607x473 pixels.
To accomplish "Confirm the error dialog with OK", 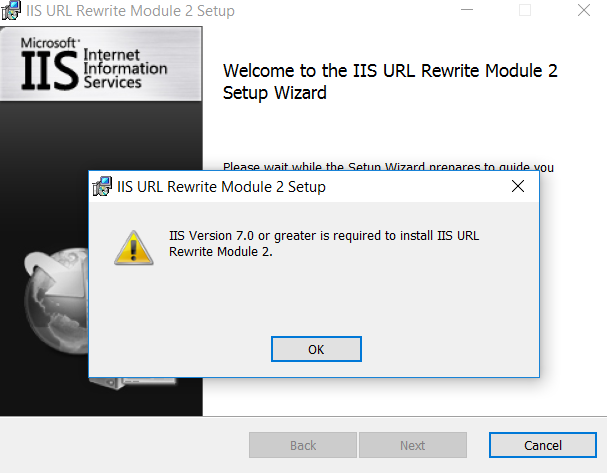I will point(316,349).
